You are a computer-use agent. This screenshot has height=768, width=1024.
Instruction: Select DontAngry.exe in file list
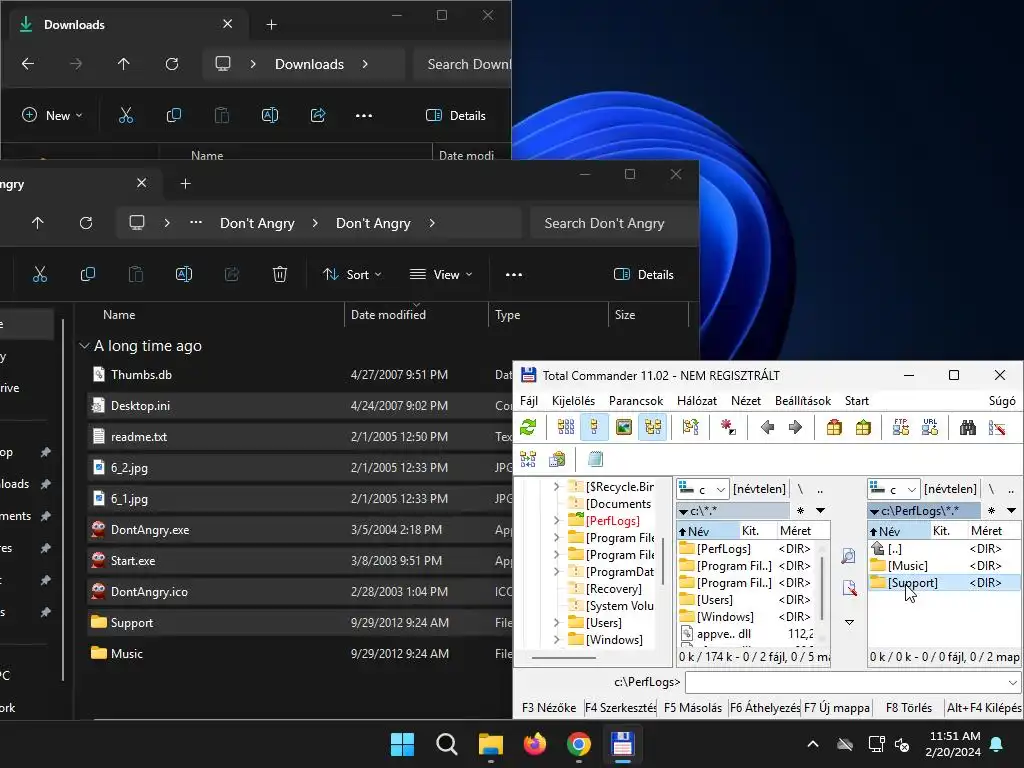point(150,530)
